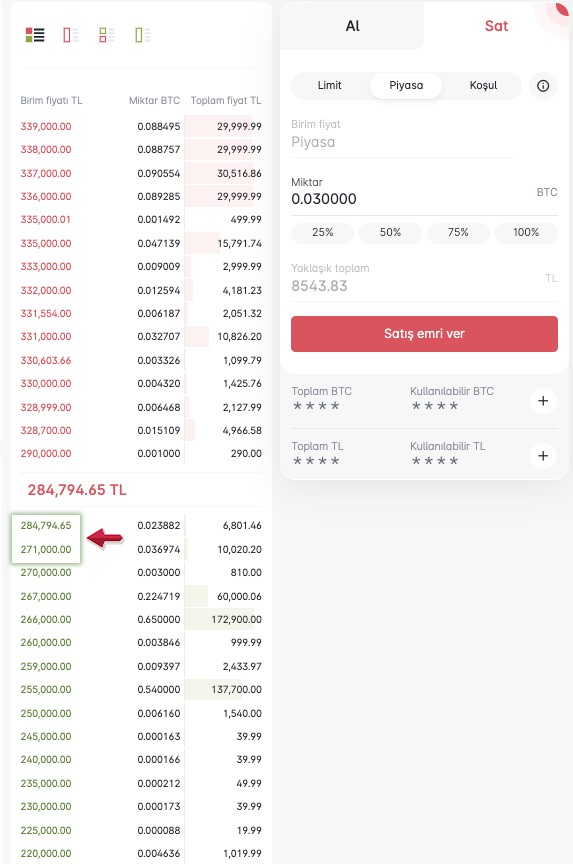Select the 339,000.00 sell price row
The height and width of the screenshot is (864, 573).
click(141, 126)
